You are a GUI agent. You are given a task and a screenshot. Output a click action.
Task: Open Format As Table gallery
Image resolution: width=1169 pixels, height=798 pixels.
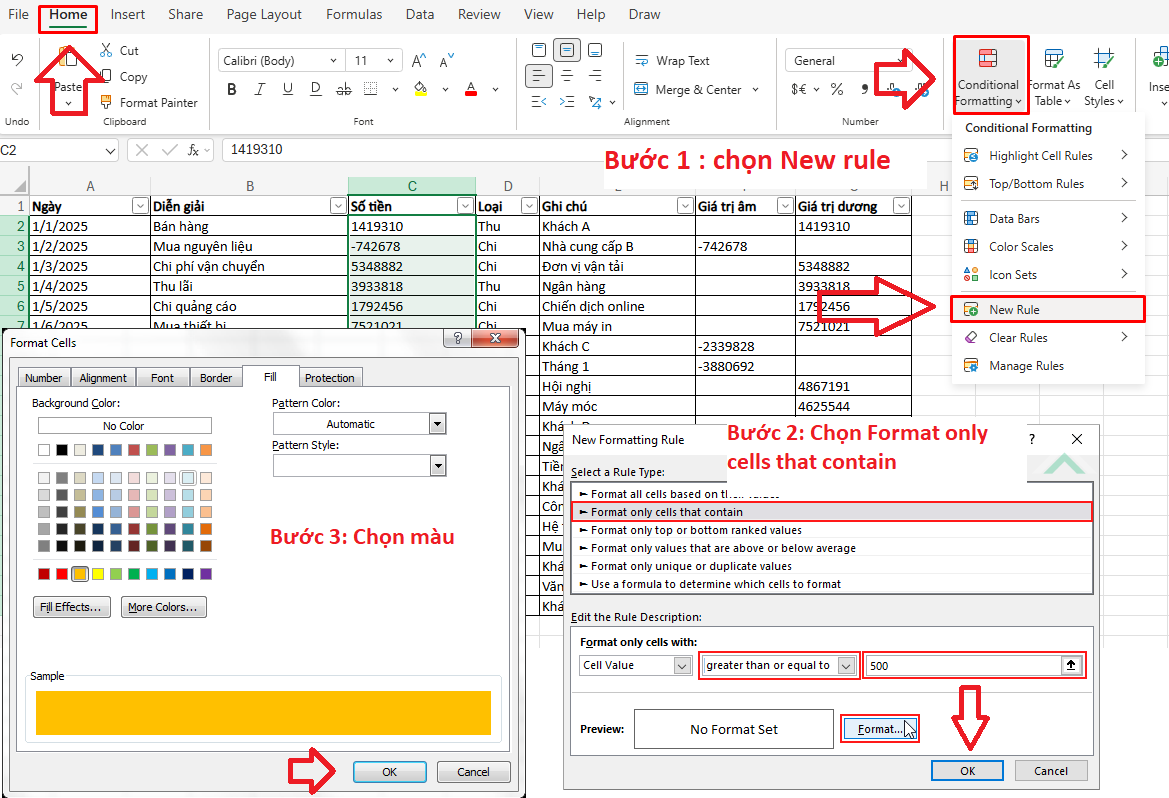(1054, 75)
